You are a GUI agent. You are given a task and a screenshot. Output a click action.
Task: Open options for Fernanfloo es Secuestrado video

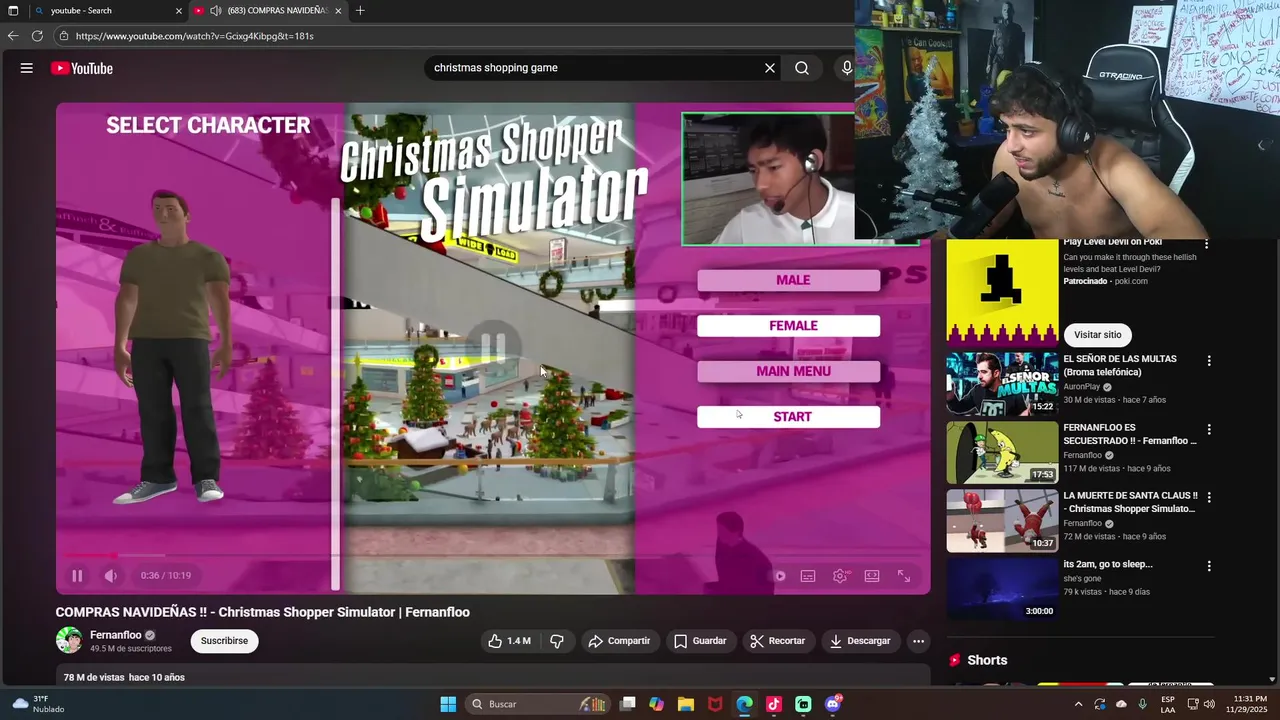(1208, 430)
